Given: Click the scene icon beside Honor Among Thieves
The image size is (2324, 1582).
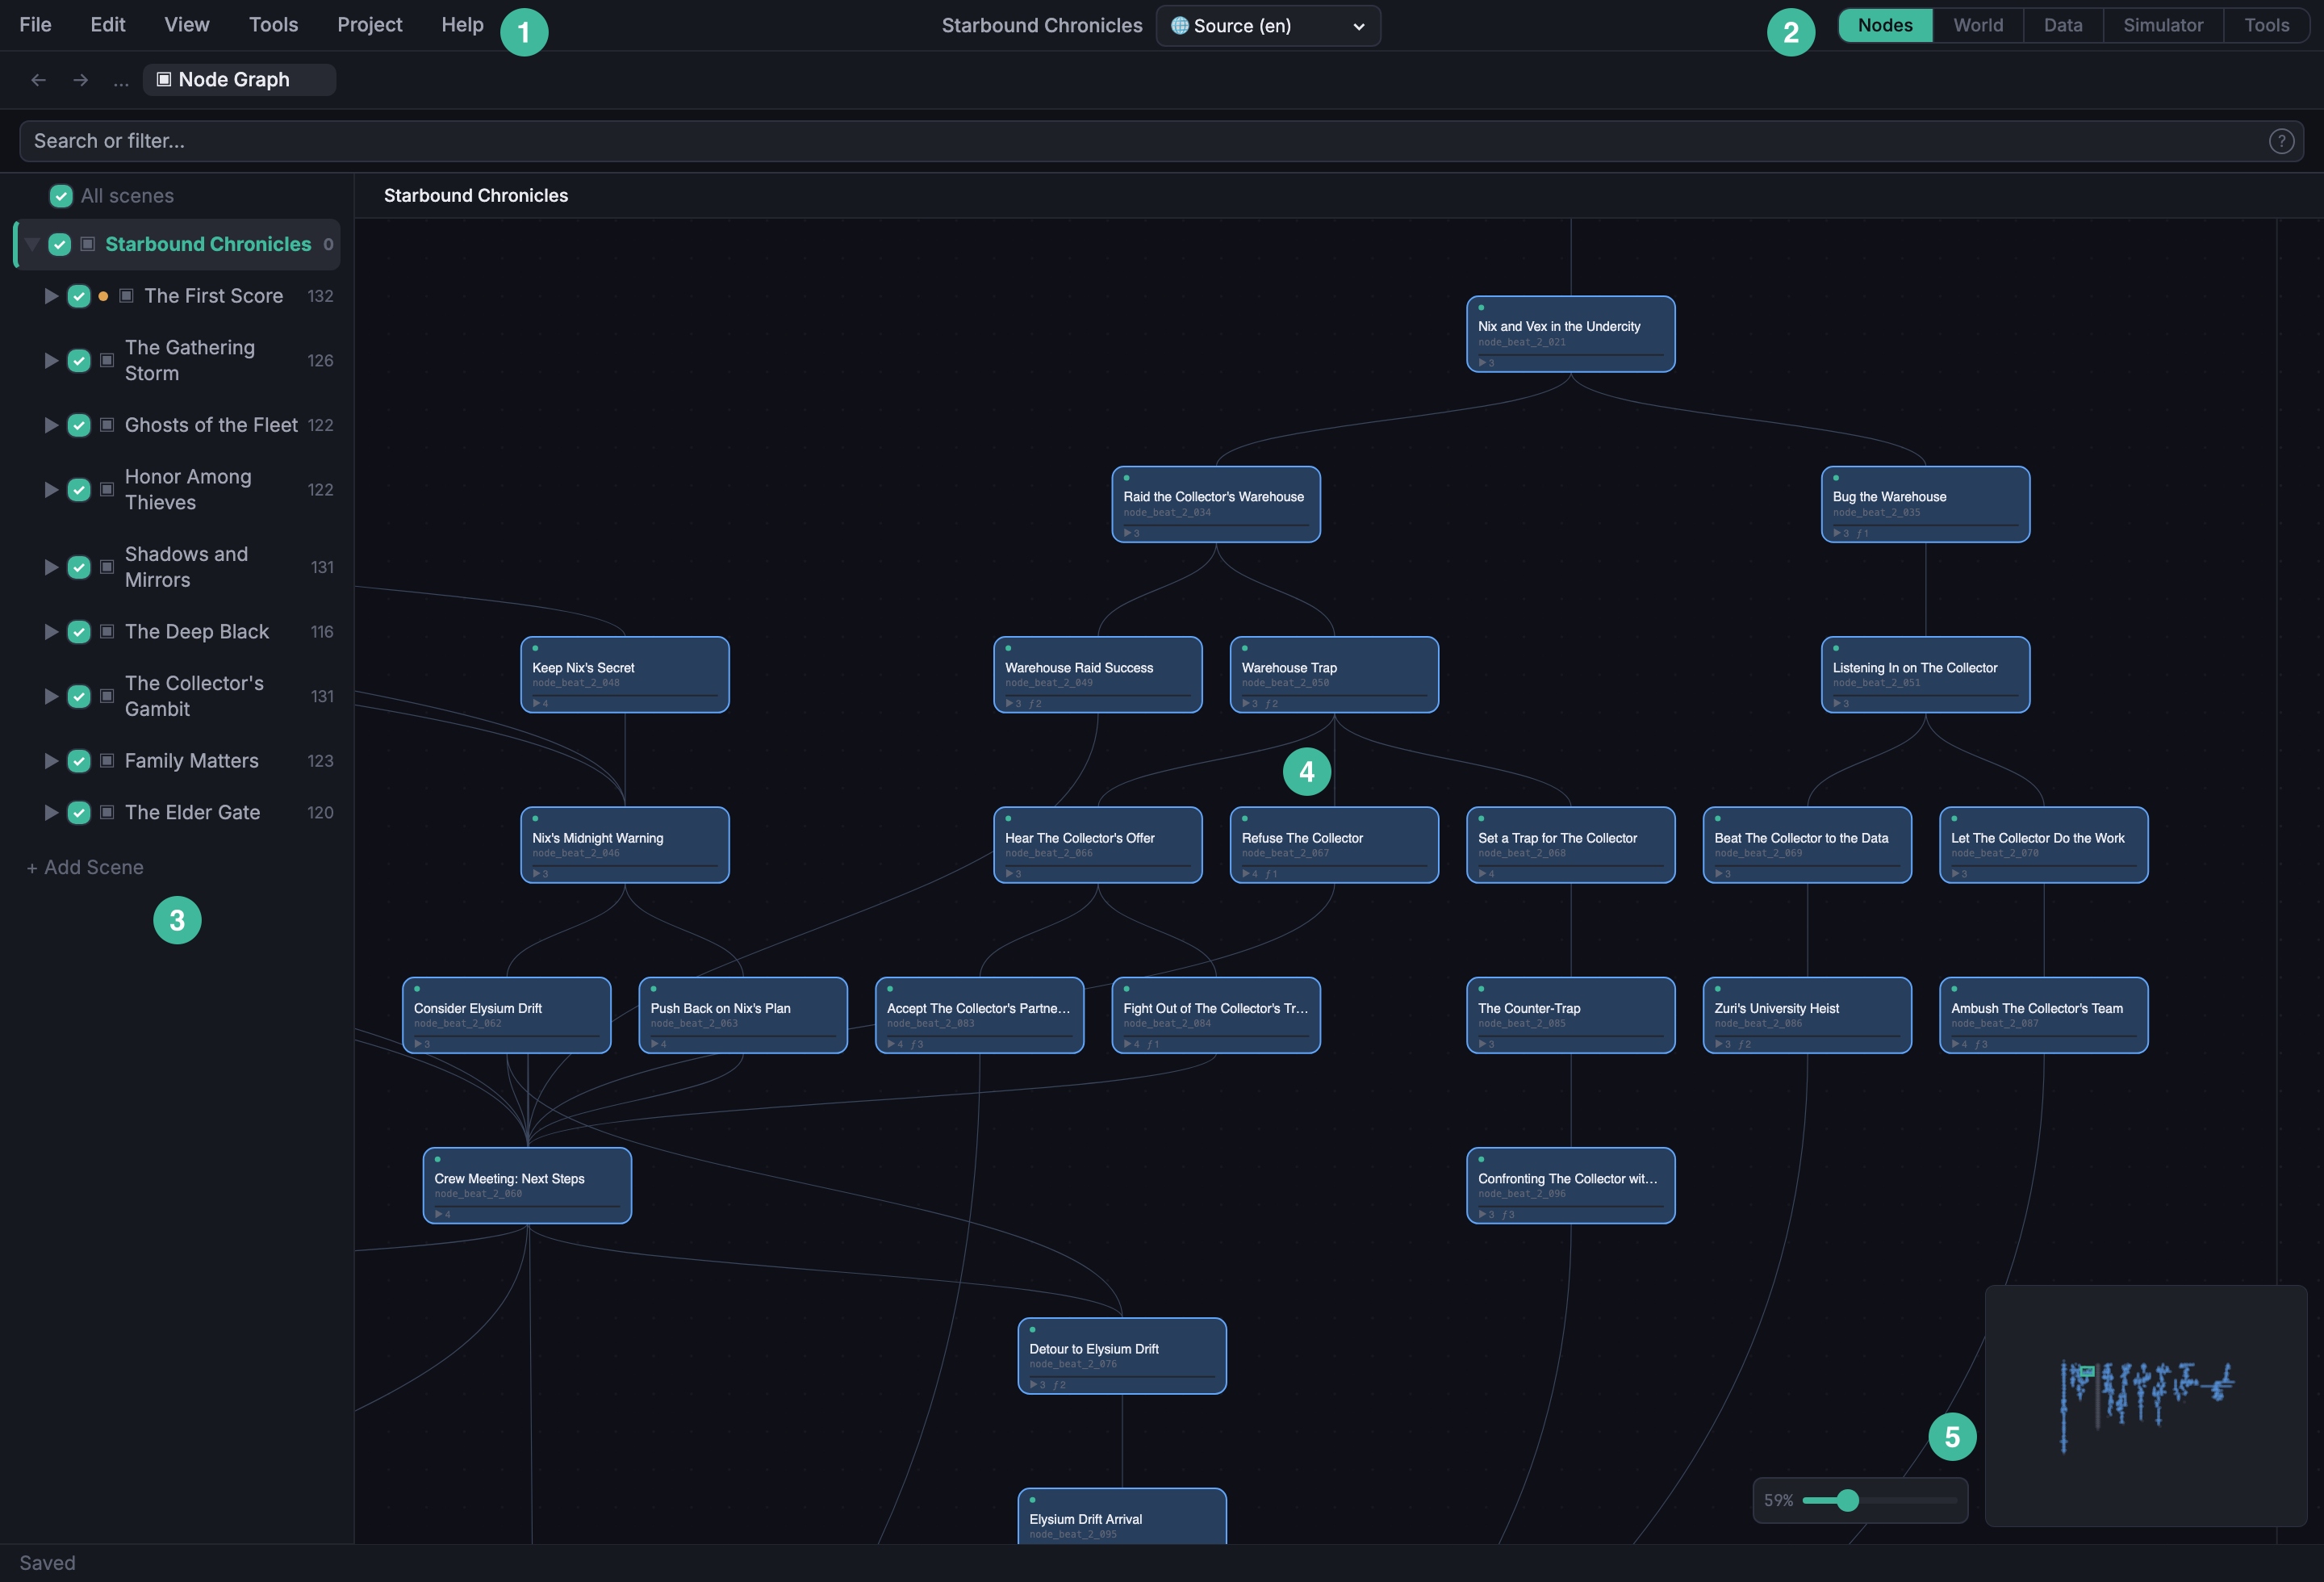Looking at the screenshot, I should tap(107, 490).
